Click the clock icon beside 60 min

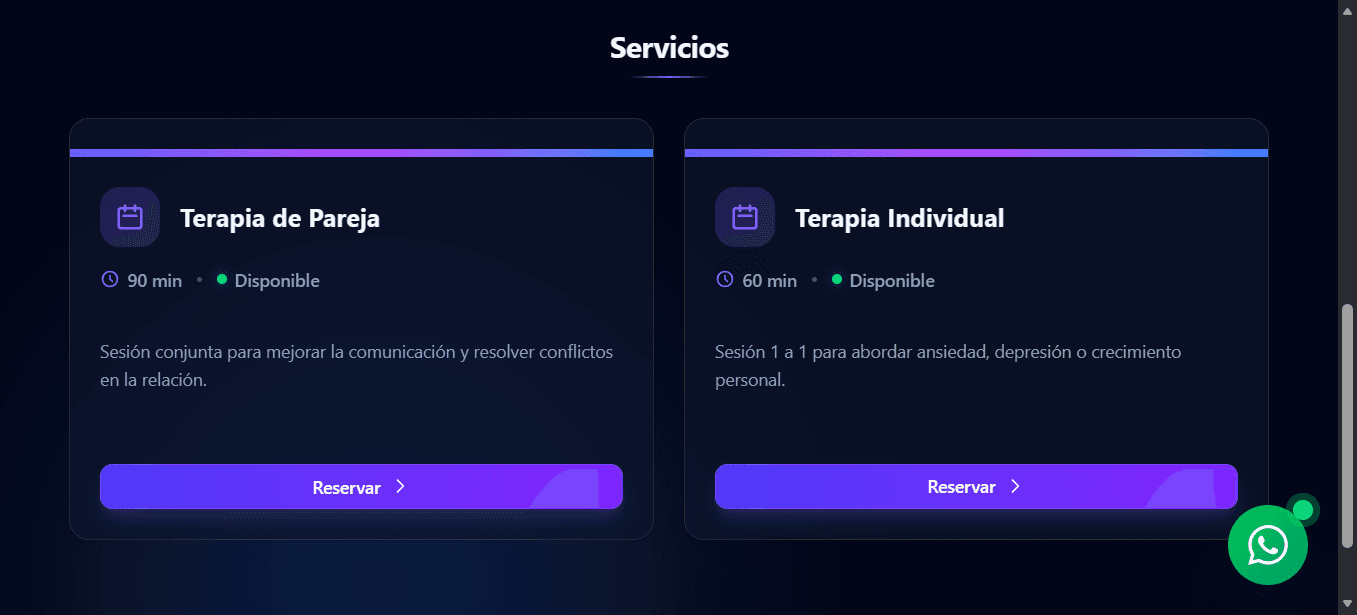pos(725,280)
